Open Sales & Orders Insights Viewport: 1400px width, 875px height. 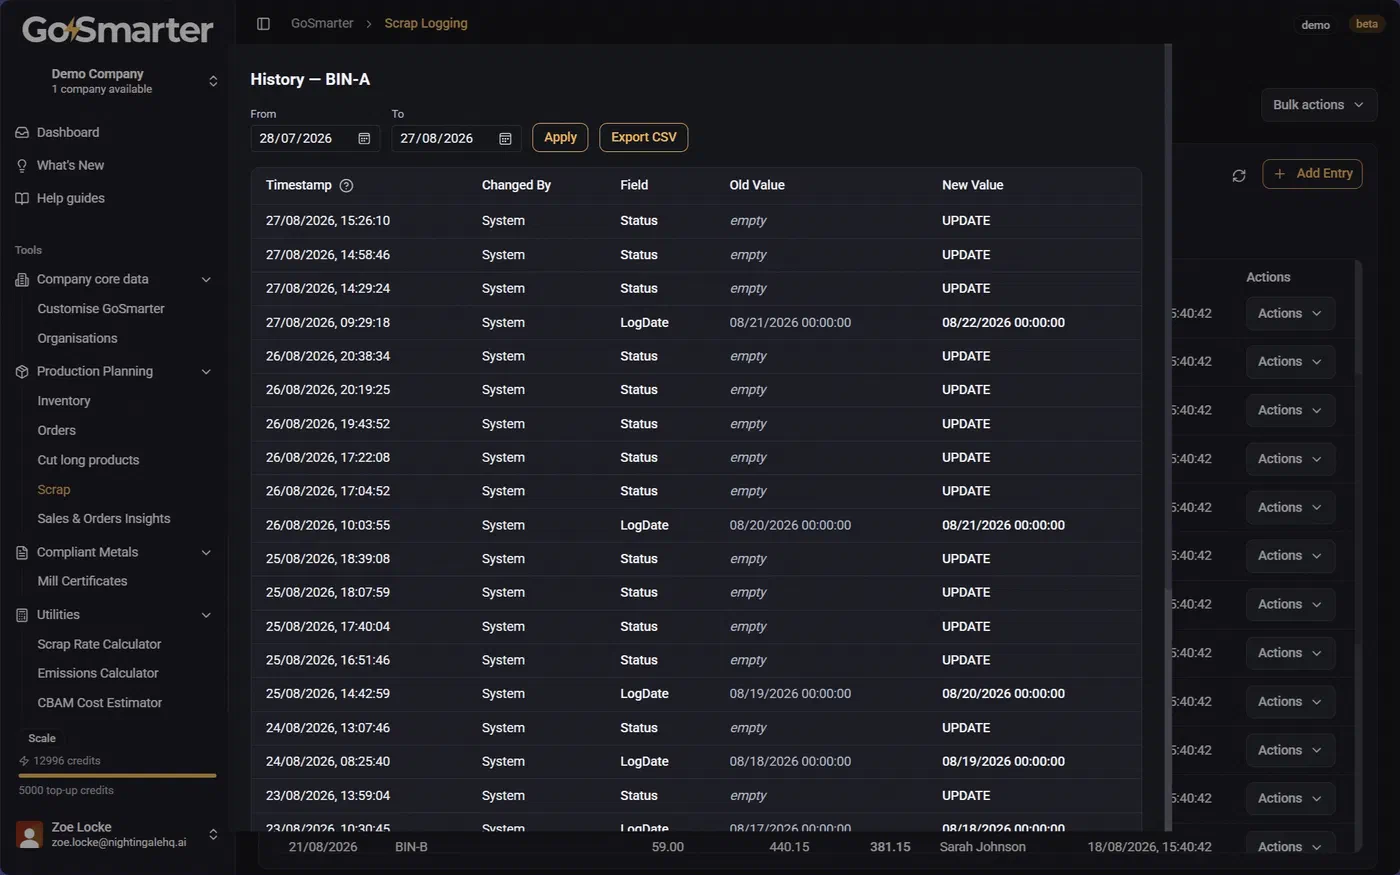tap(104, 518)
